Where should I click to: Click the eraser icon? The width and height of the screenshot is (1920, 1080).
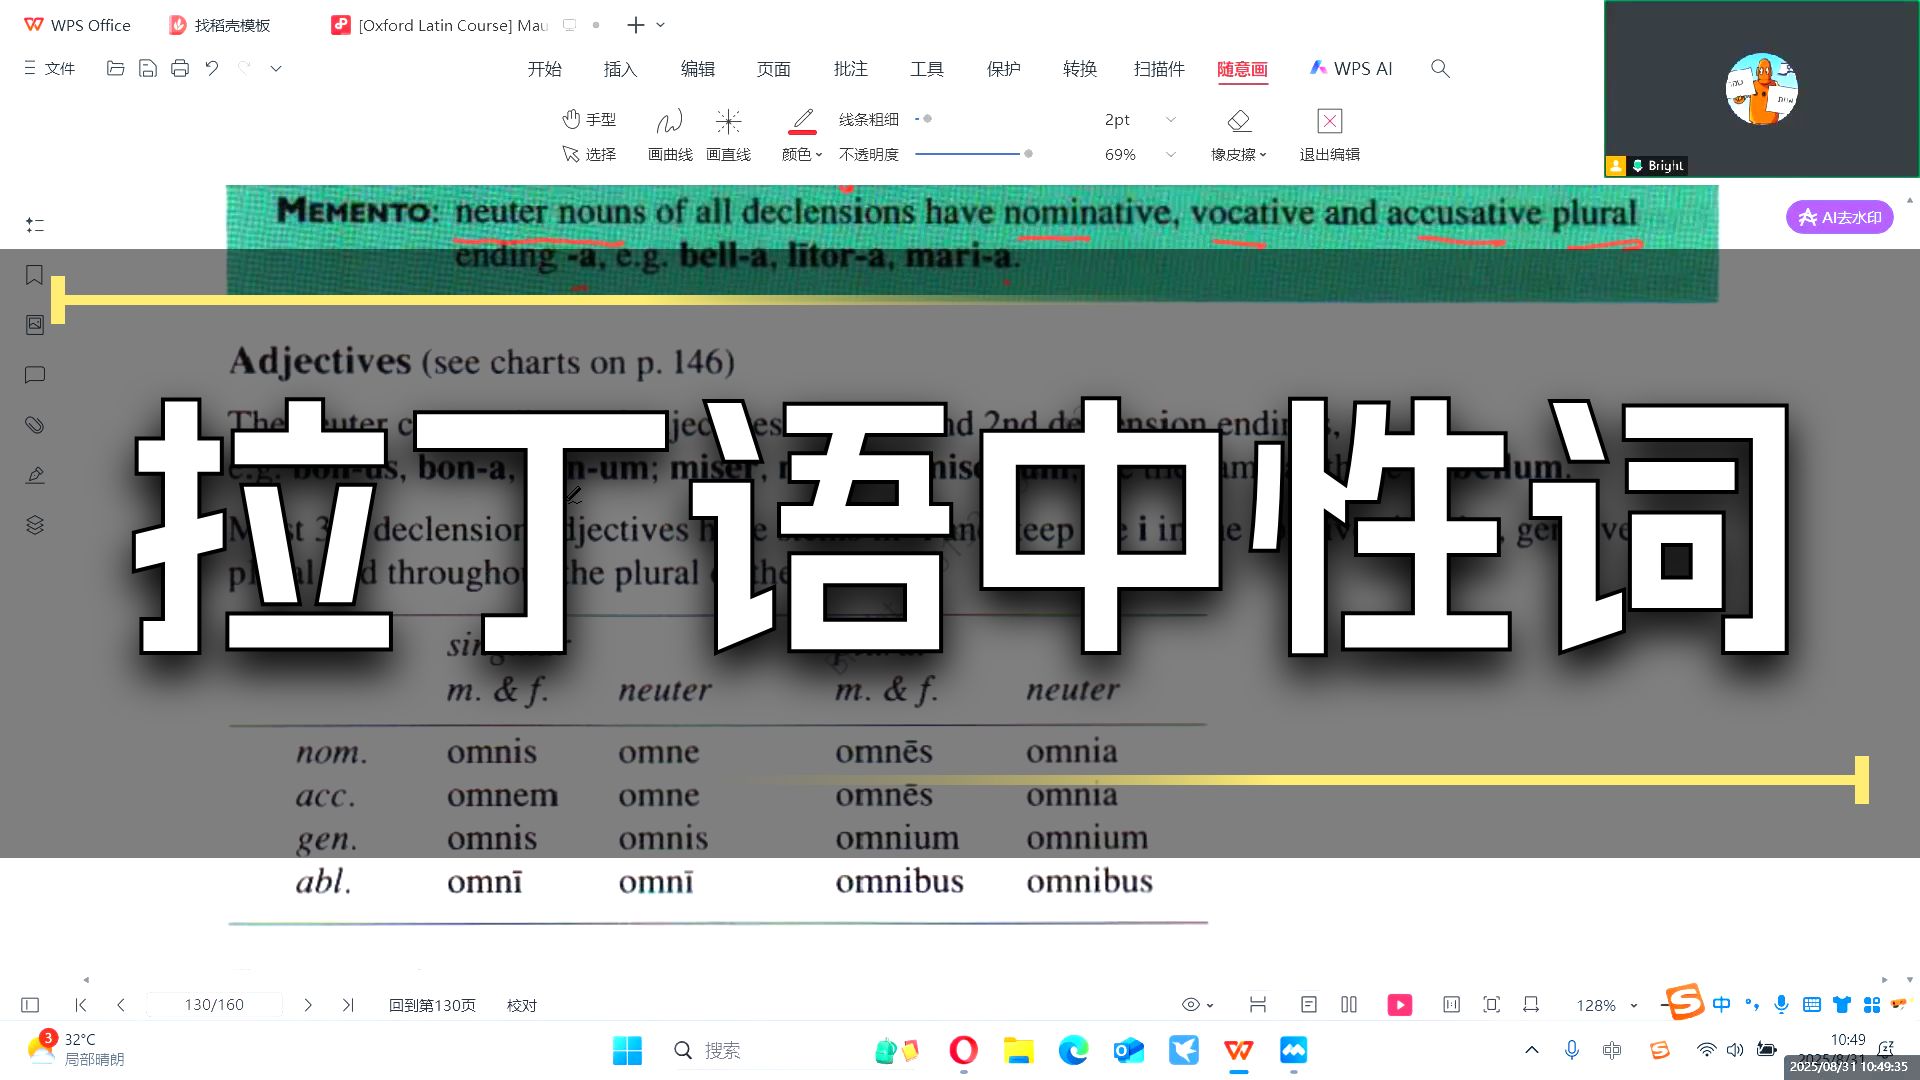tap(1239, 121)
